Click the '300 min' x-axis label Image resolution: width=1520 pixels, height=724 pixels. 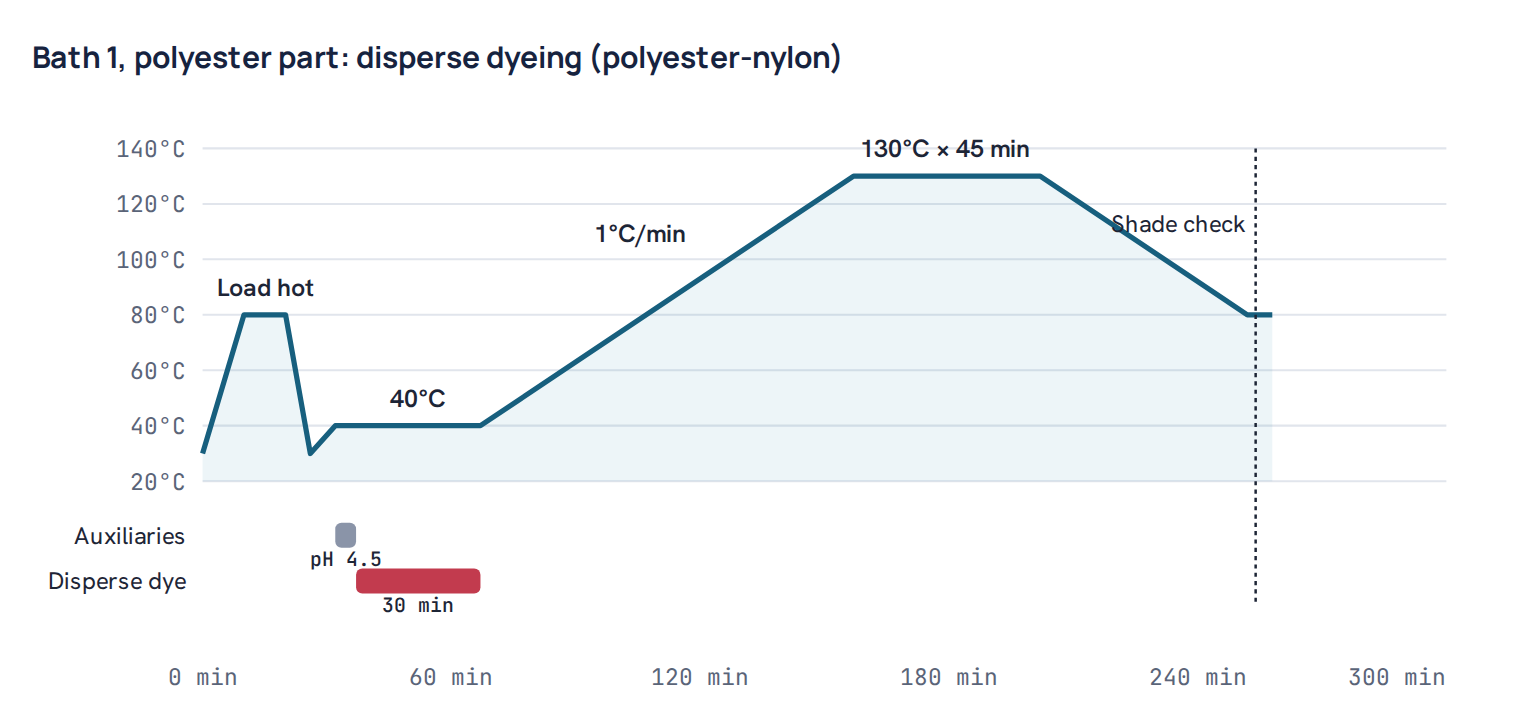tap(1397, 677)
